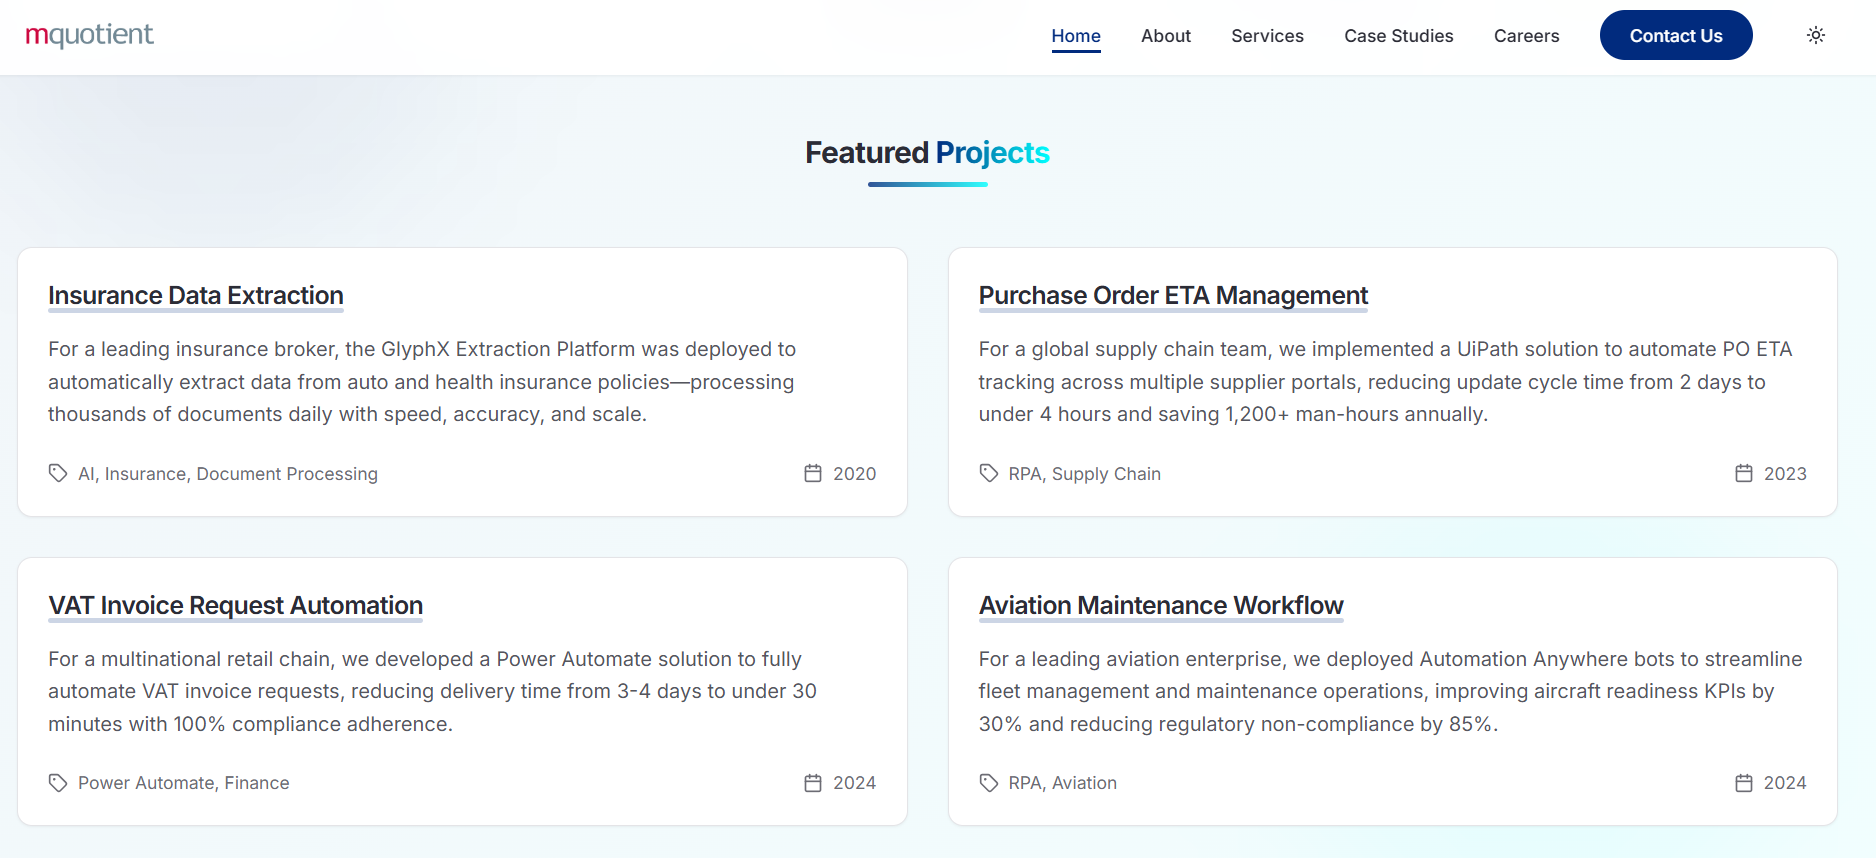The image size is (1876, 858).
Task: Toggle the light/dark theme sun icon
Action: [1816, 35]
